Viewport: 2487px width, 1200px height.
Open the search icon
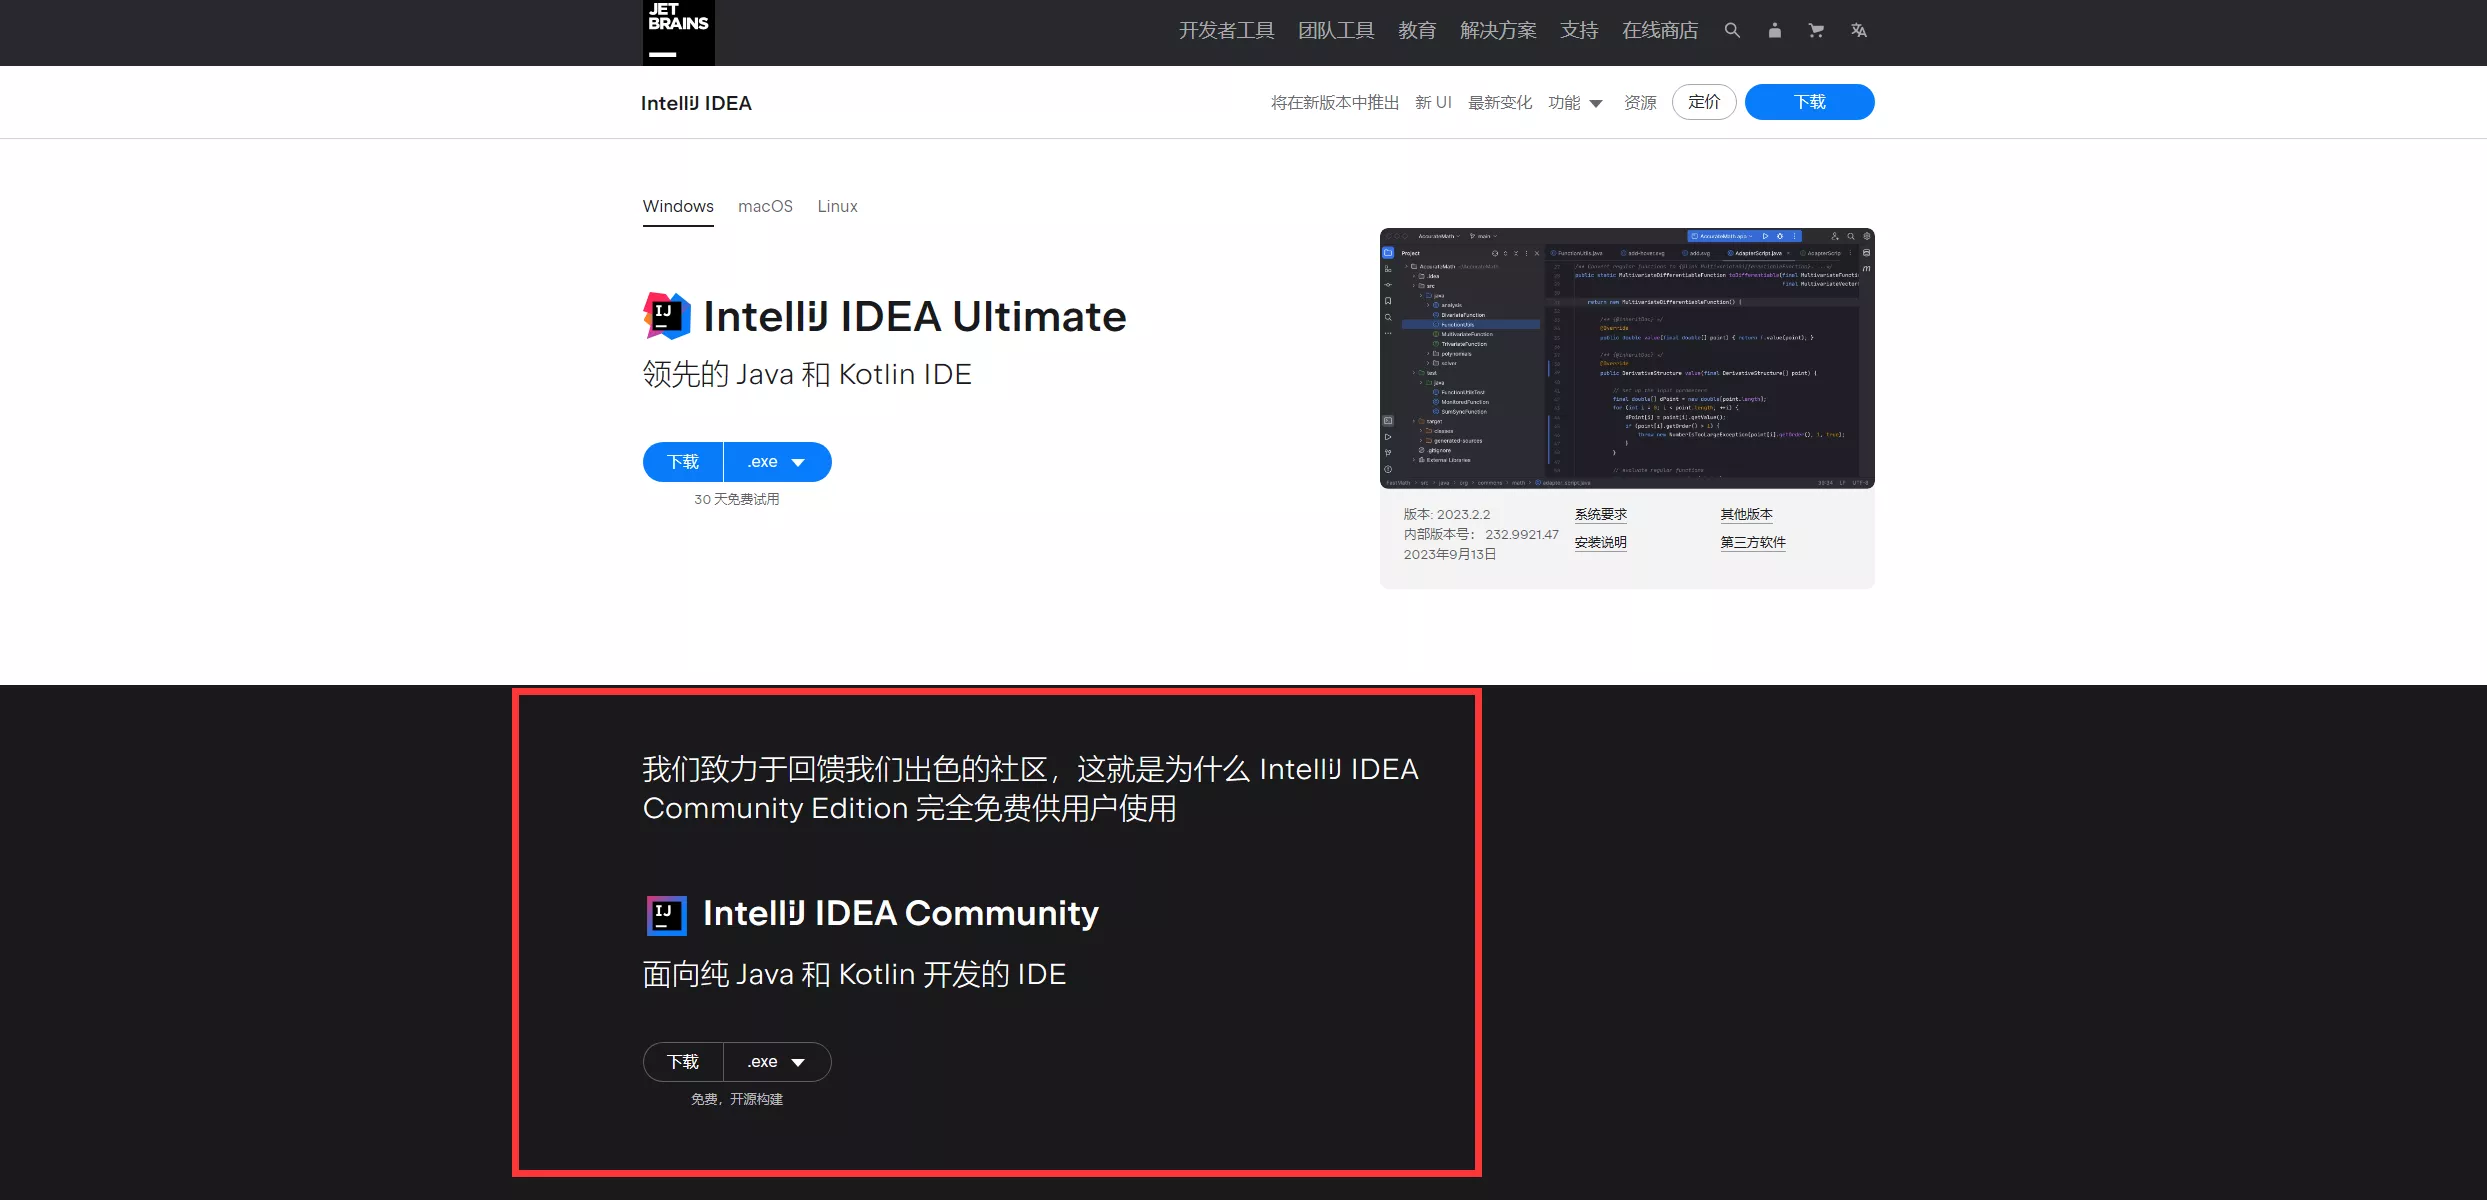(x=1732, y=31)
